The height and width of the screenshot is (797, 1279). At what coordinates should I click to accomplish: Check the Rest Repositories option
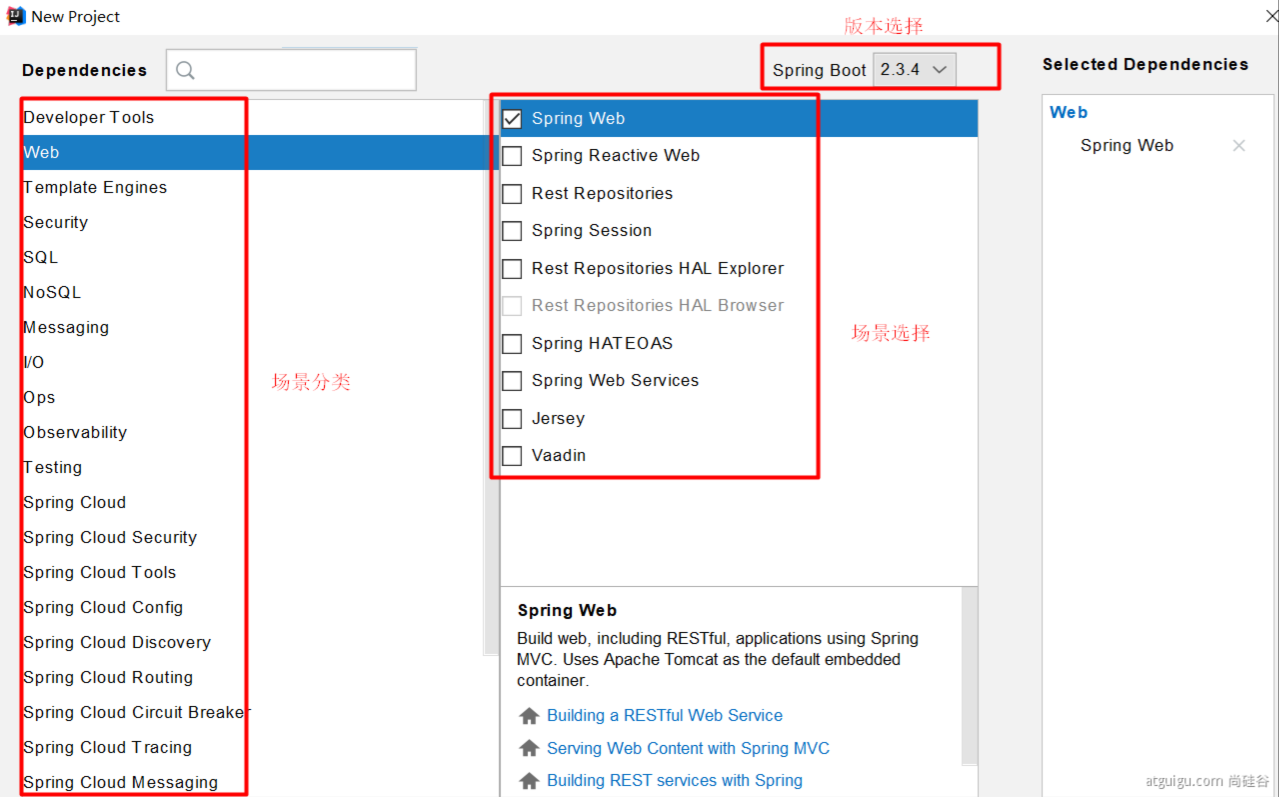[512, 194]
